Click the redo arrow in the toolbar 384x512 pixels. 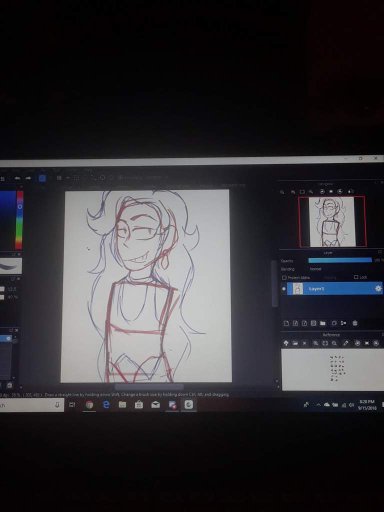pos(28,179)
